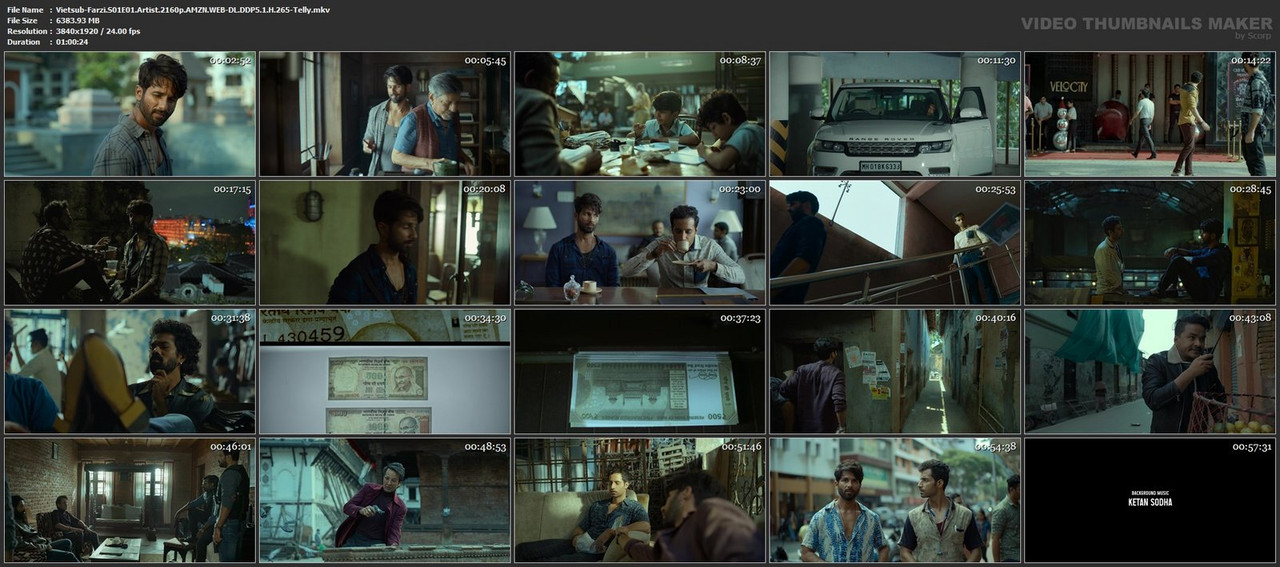Click the printed note thumbnail at 00:37:23
This screenshot has width=1280, height=567.
pyautogui.click(x=640, y=371)
